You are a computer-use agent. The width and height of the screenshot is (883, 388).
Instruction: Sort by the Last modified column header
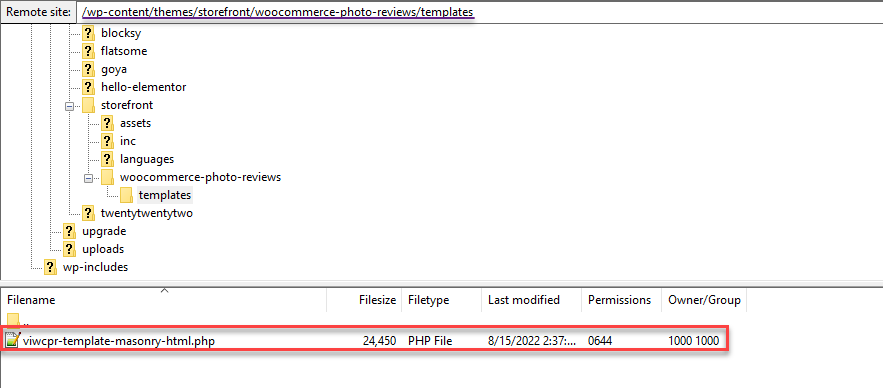[532, 300]
